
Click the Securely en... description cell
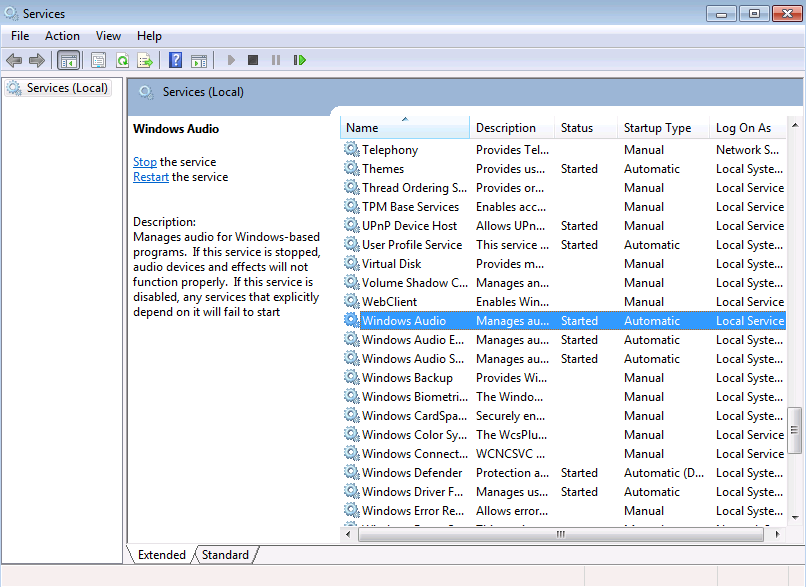[510, 416]
